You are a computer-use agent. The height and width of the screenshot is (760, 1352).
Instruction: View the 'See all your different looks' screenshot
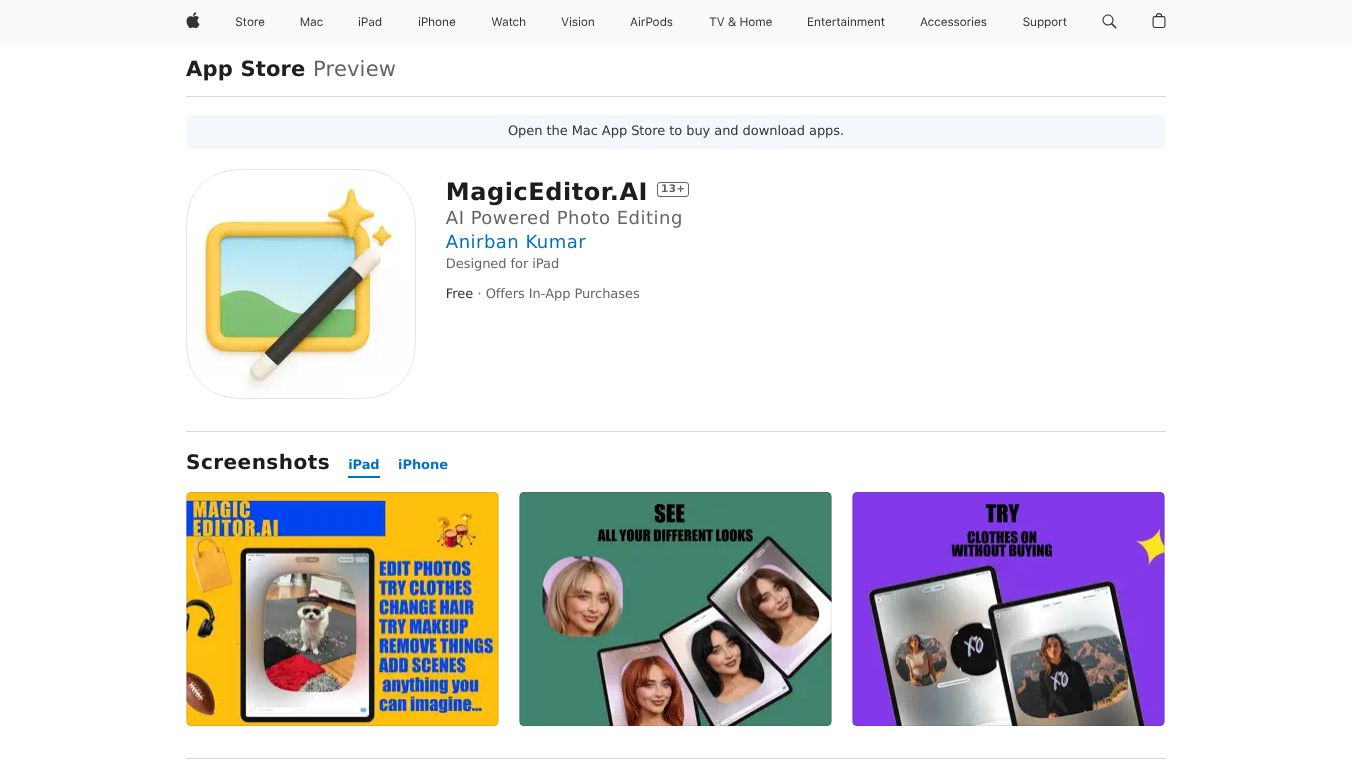pos(675,609)
